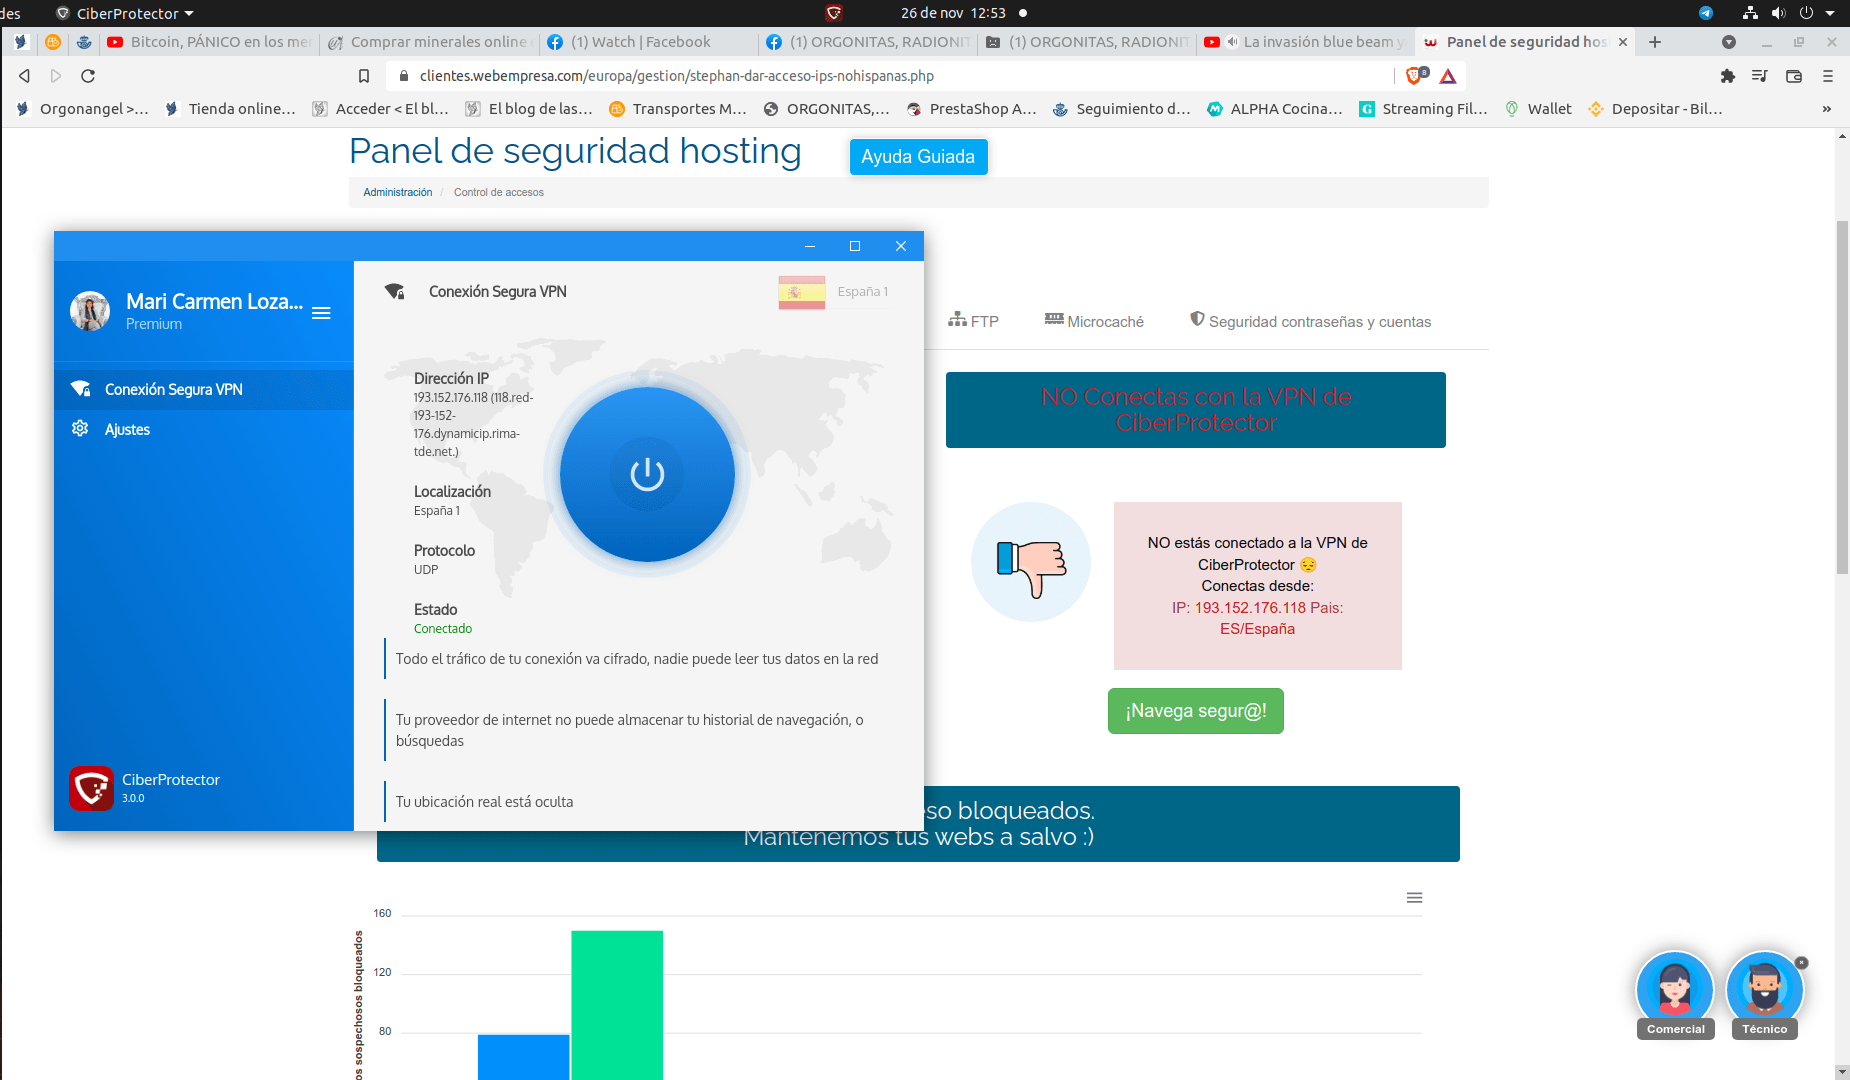Open Tienda online bookmark
This screenshot has height=1080, width=1850.
pos(231,109)
